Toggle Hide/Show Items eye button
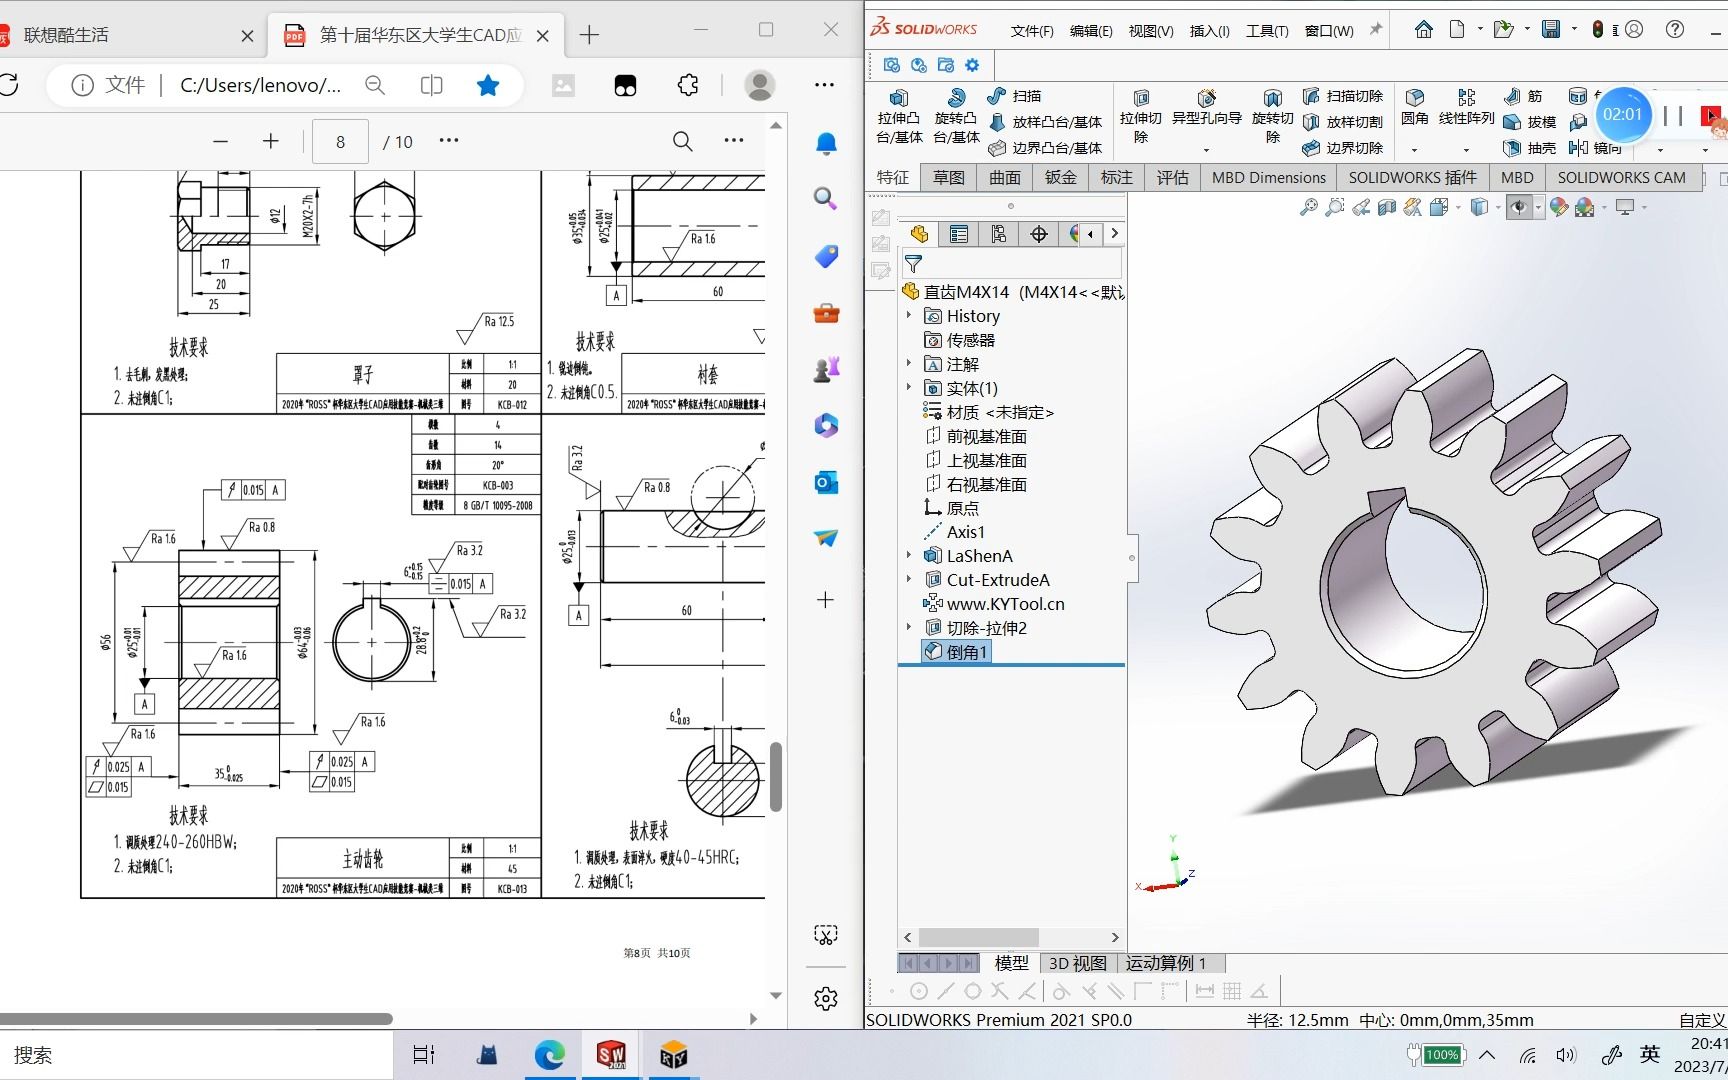Viewport: 1728px width, 1080px height. coord(1519,207)
